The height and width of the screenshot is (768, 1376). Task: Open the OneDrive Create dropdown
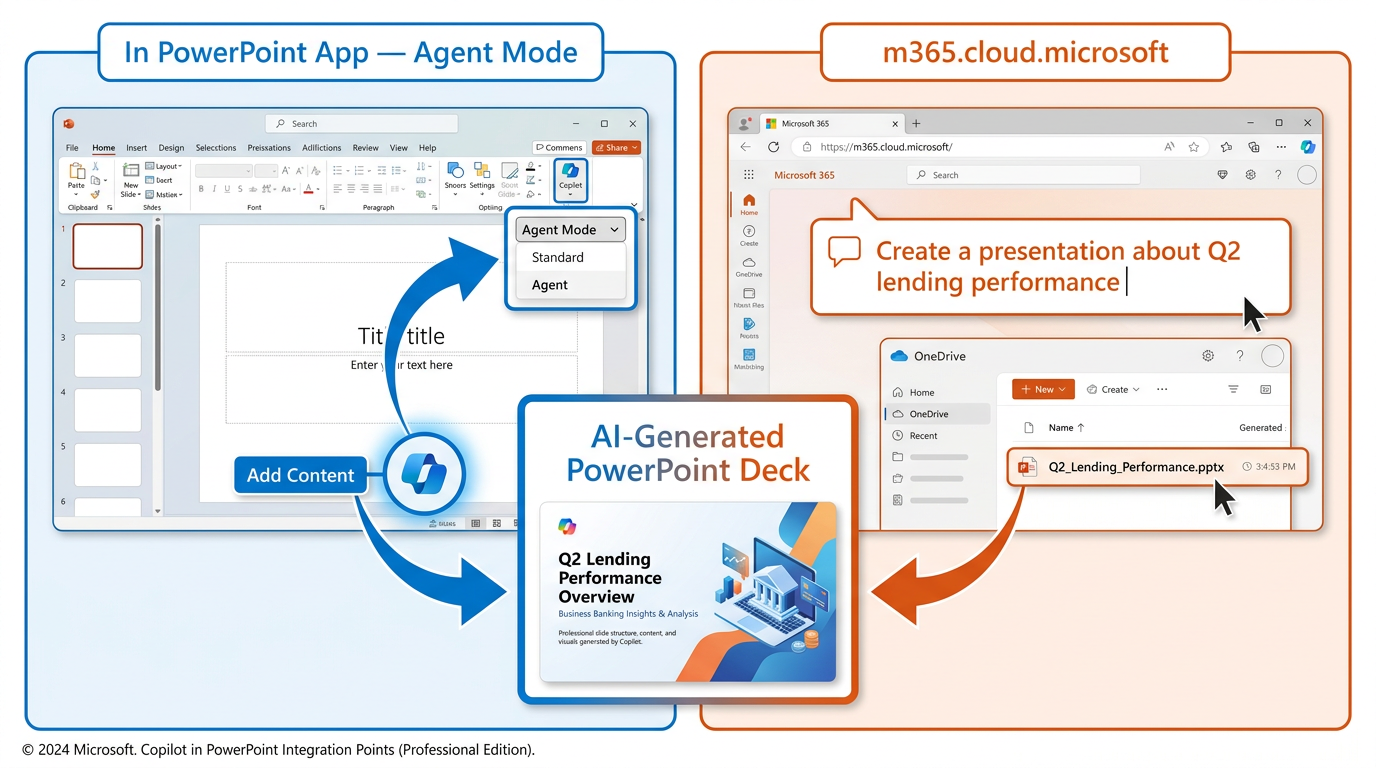click(x=1113, y=389)
